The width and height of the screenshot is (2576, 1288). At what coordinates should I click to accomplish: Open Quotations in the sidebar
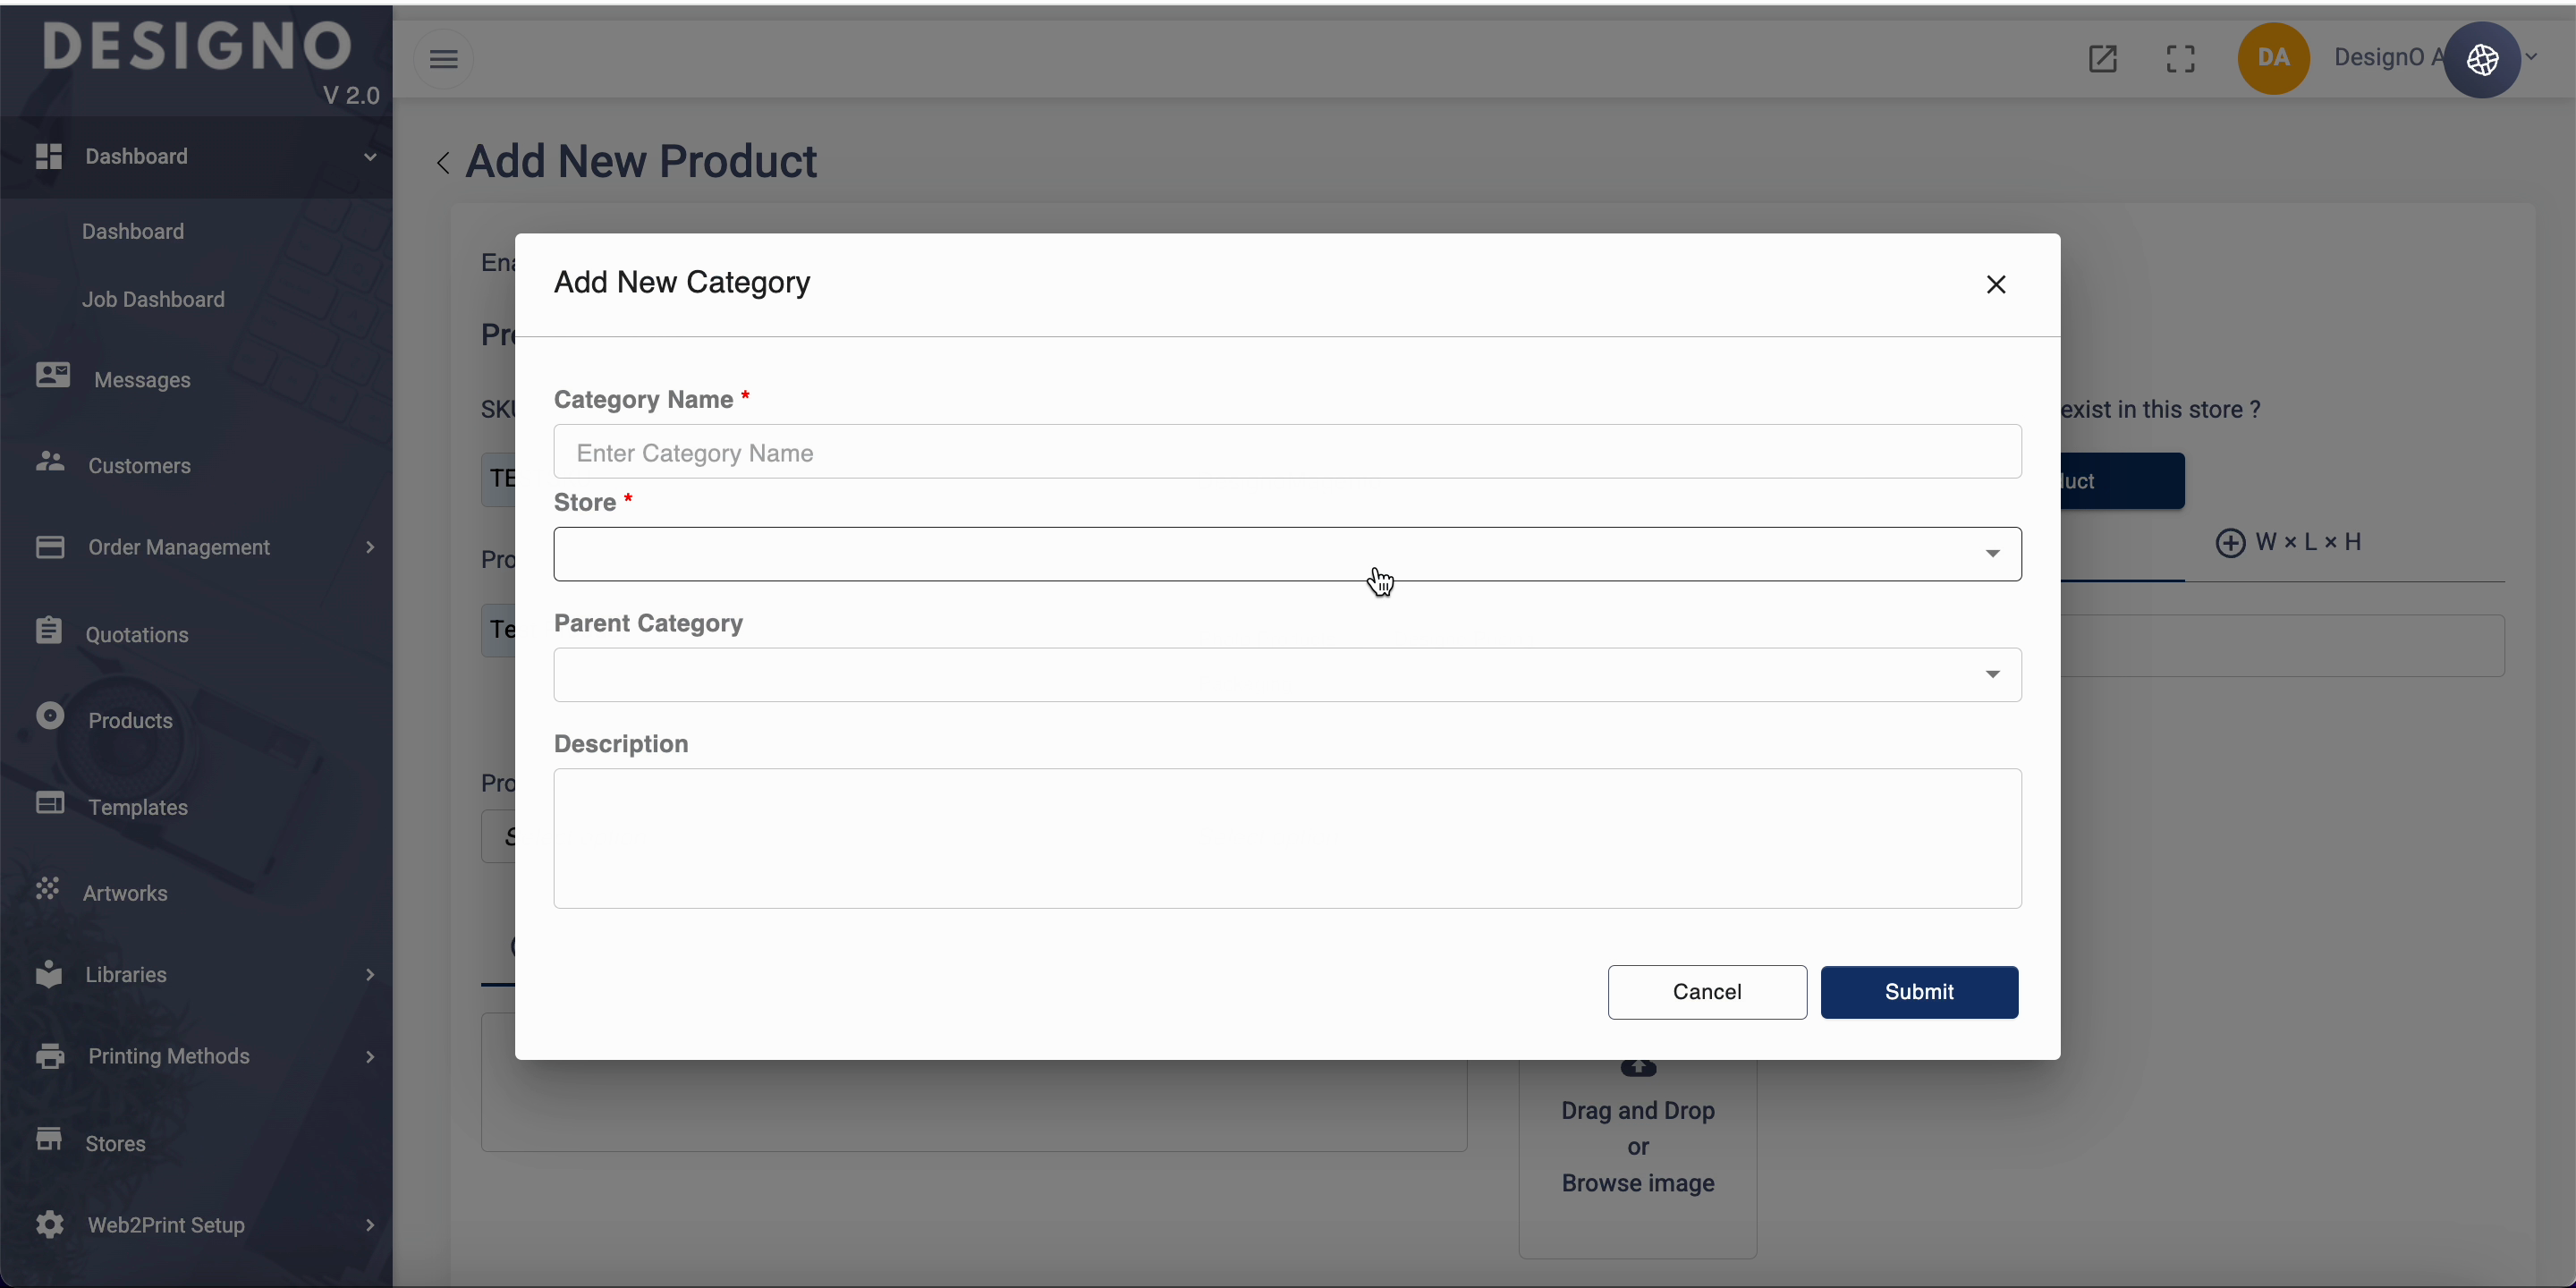pos(137,635)
